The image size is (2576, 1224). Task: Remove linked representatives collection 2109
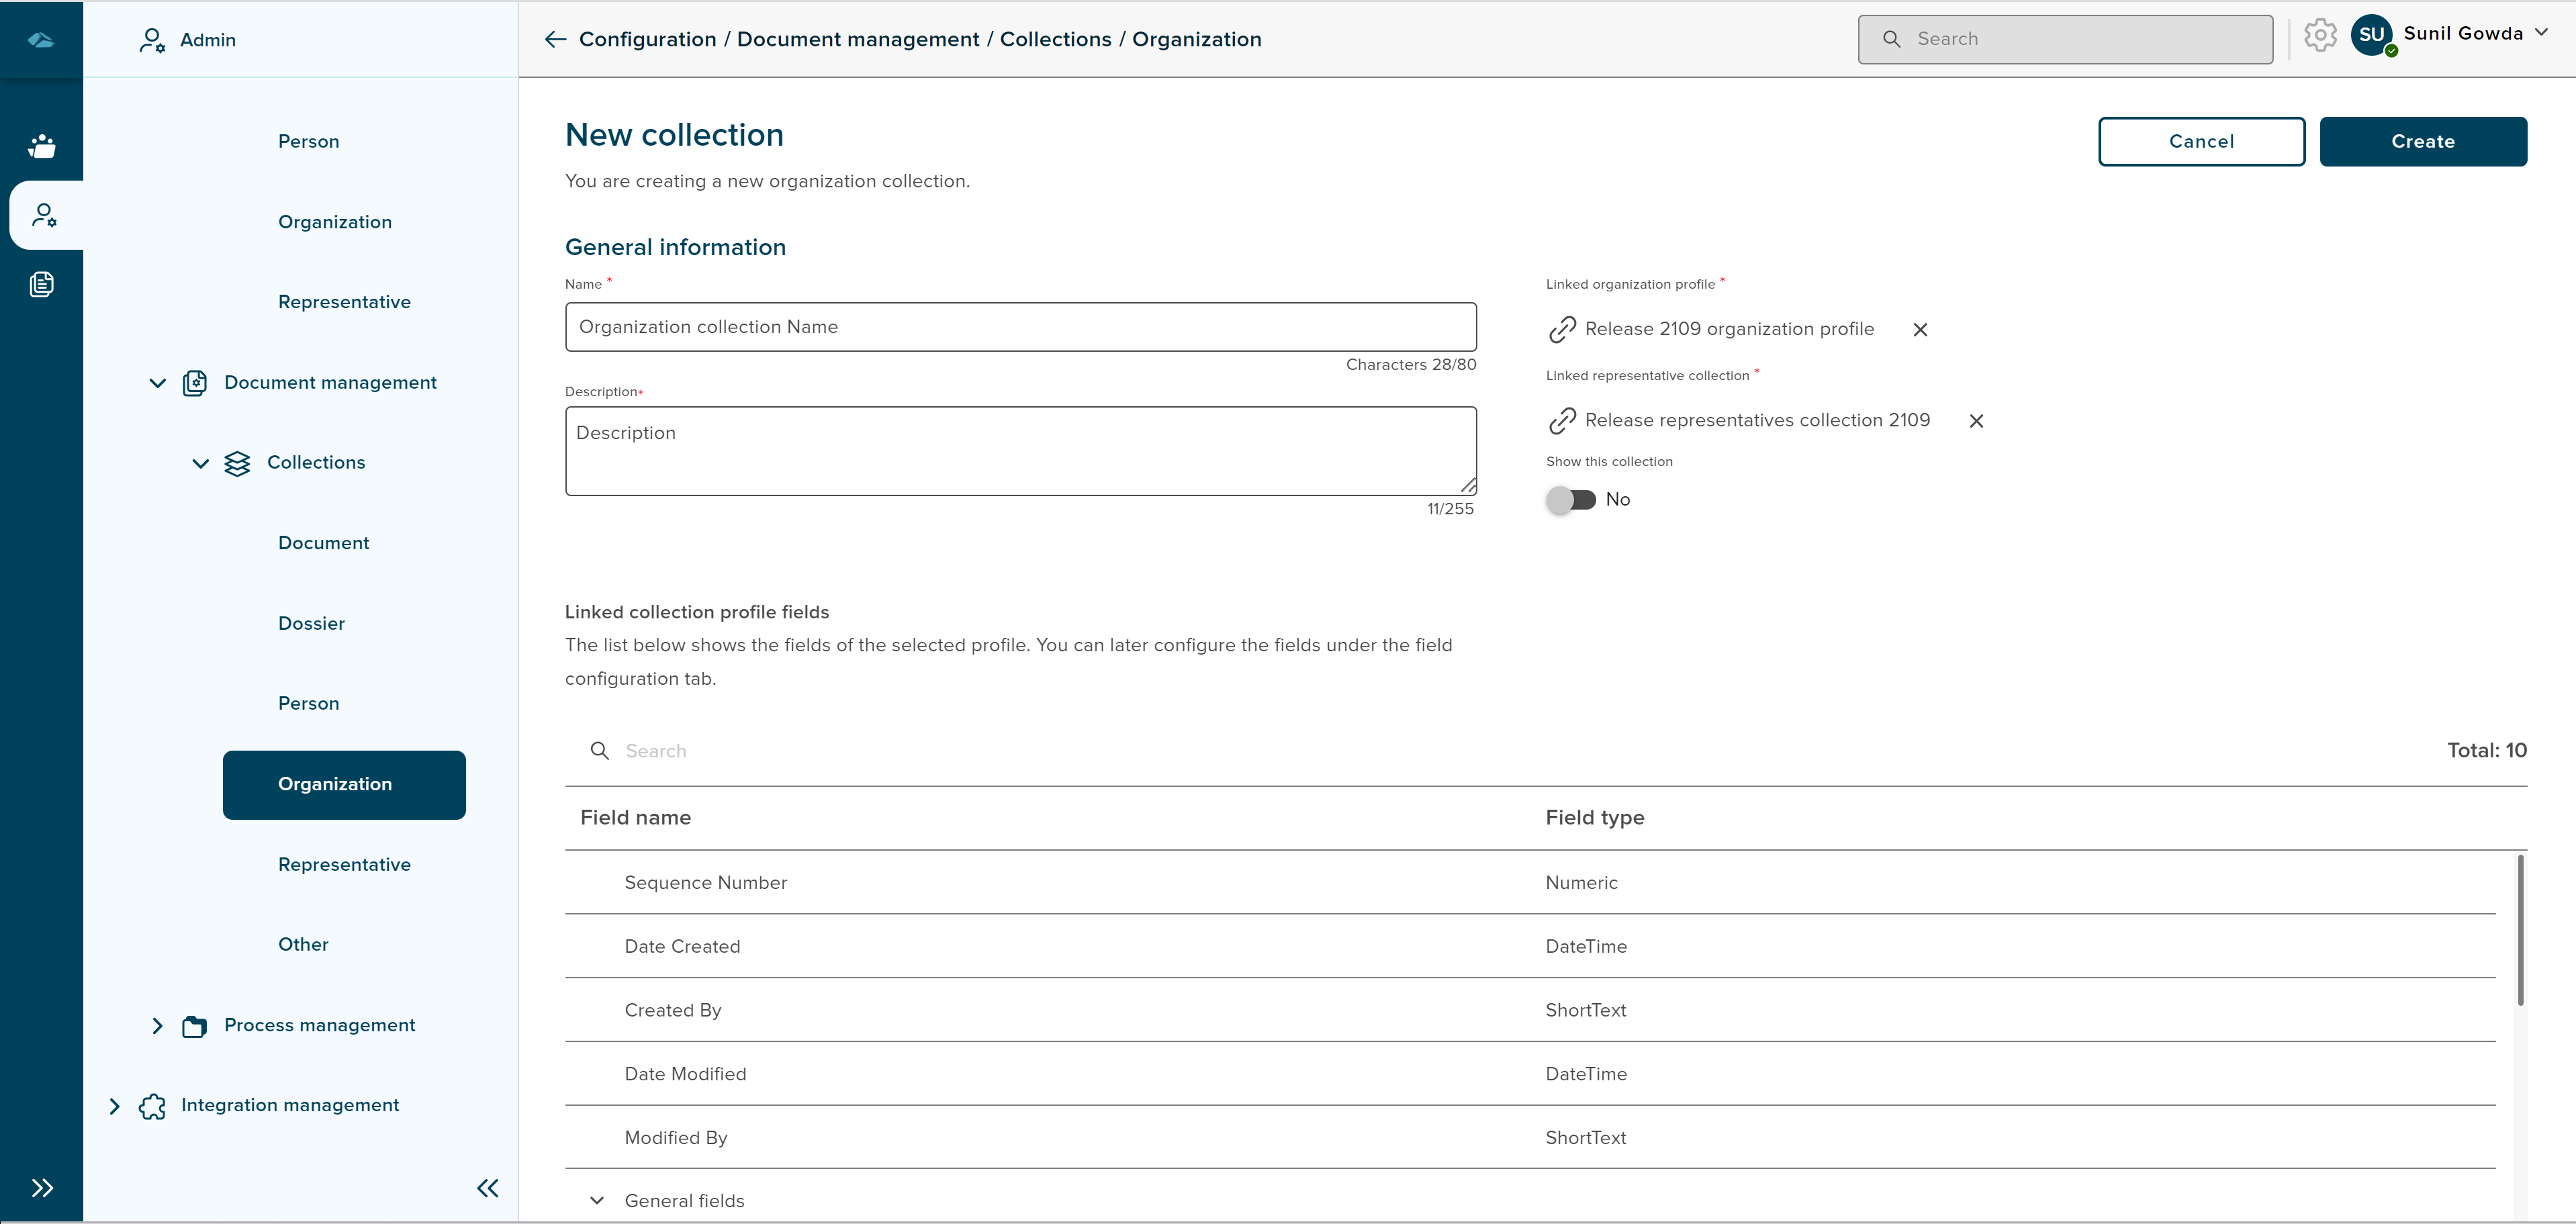[x=1975, y=421]
